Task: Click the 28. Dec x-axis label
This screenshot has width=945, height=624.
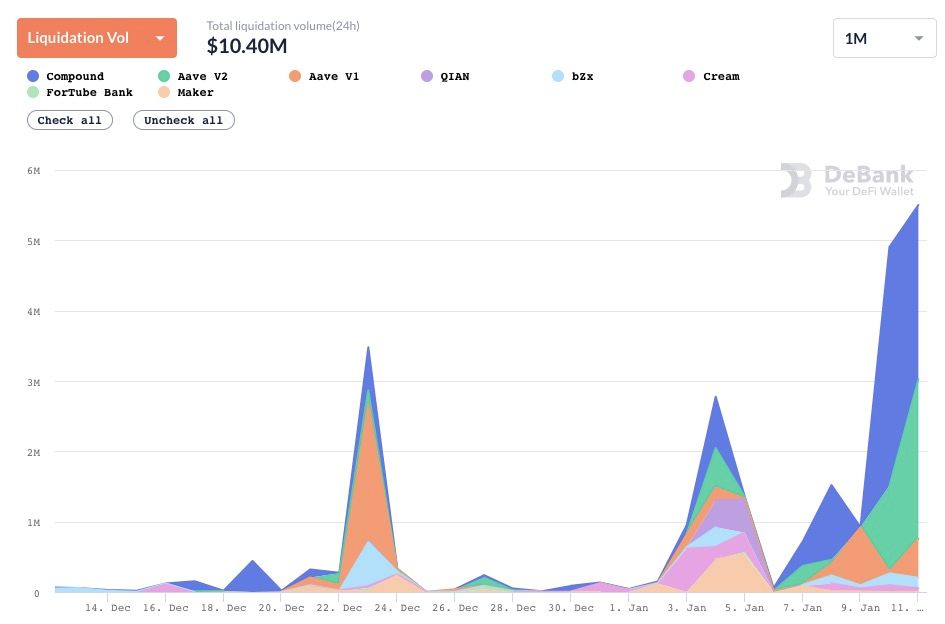Action: pos(512,608)
